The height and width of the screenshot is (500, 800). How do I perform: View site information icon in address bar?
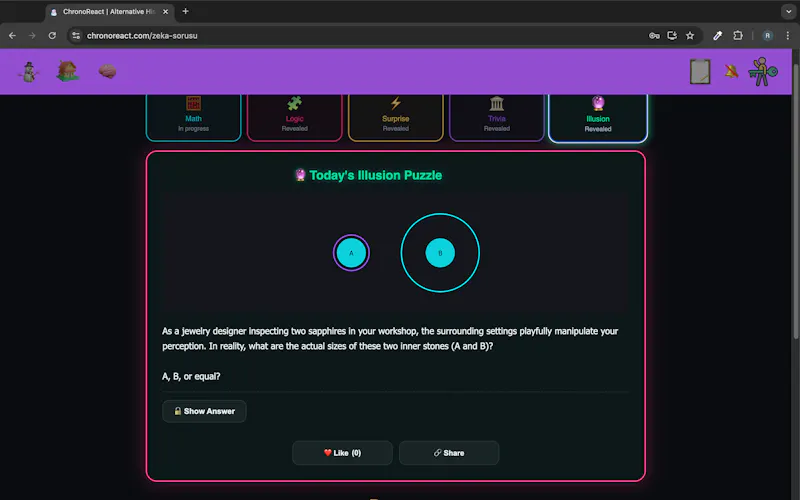click(76, 36)
